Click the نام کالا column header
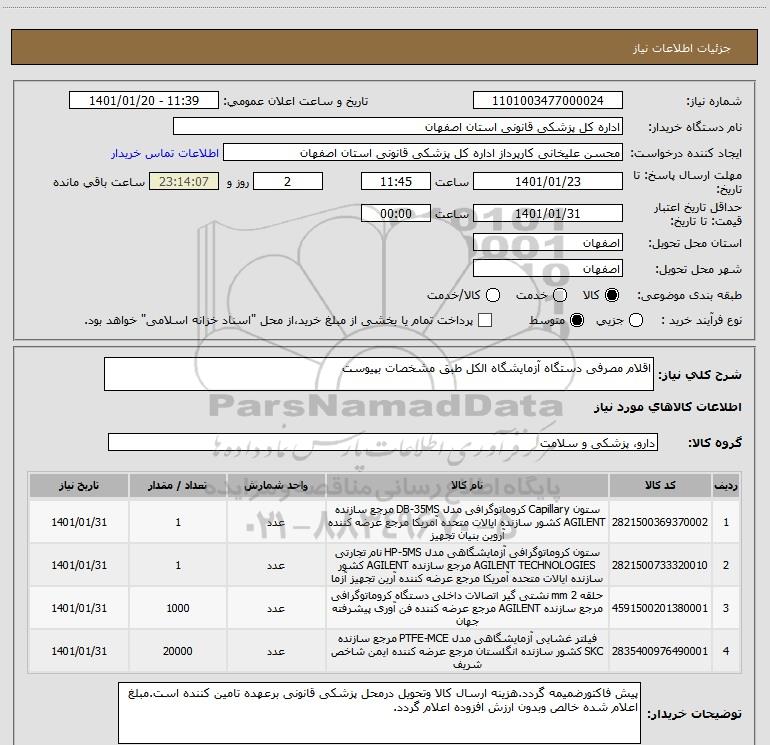This screenshot has height=745, width=770. tap(467, 485)
